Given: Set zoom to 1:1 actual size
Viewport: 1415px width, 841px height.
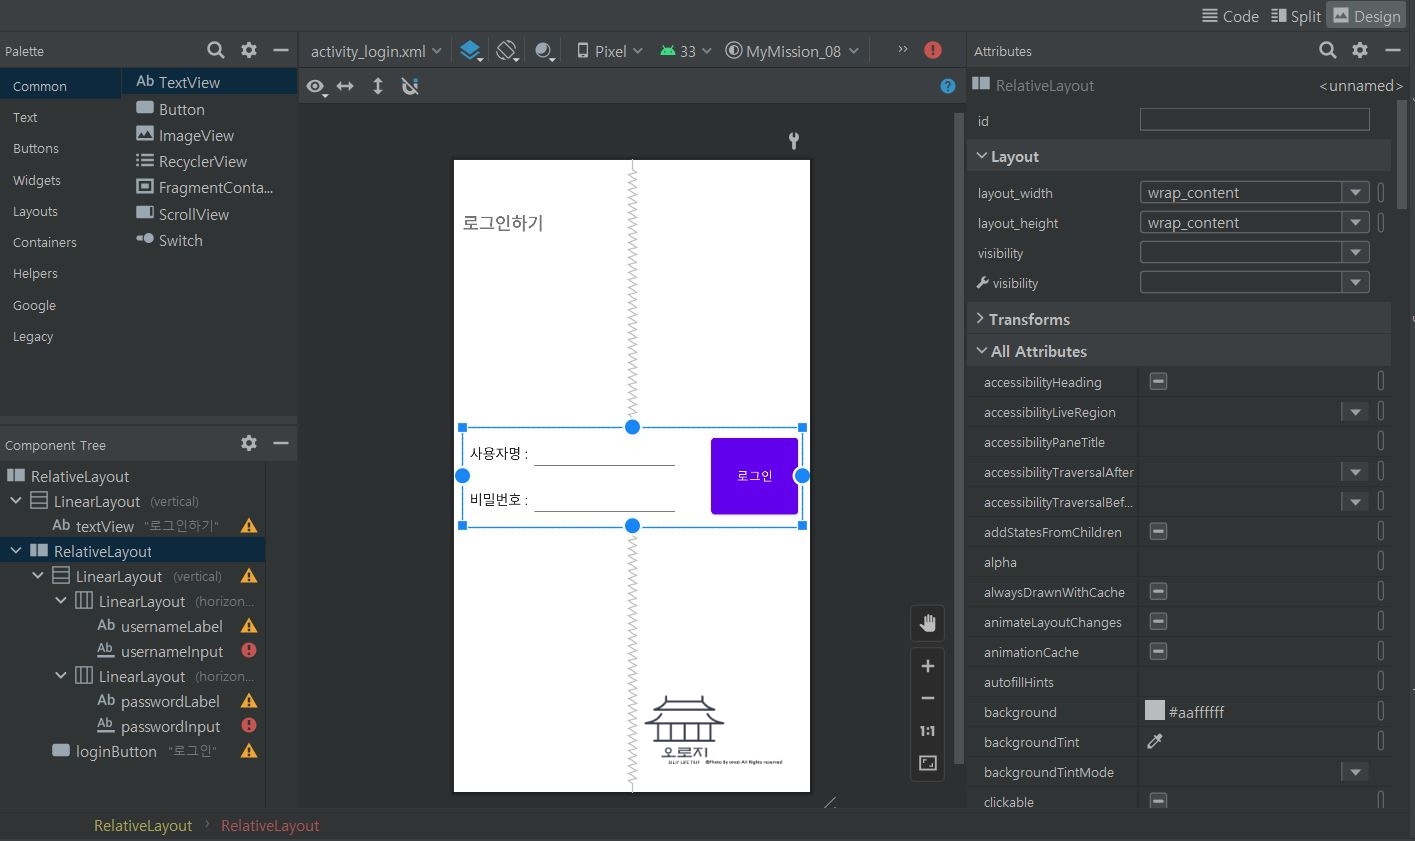Looking at the screenshot, I should 928,731.
